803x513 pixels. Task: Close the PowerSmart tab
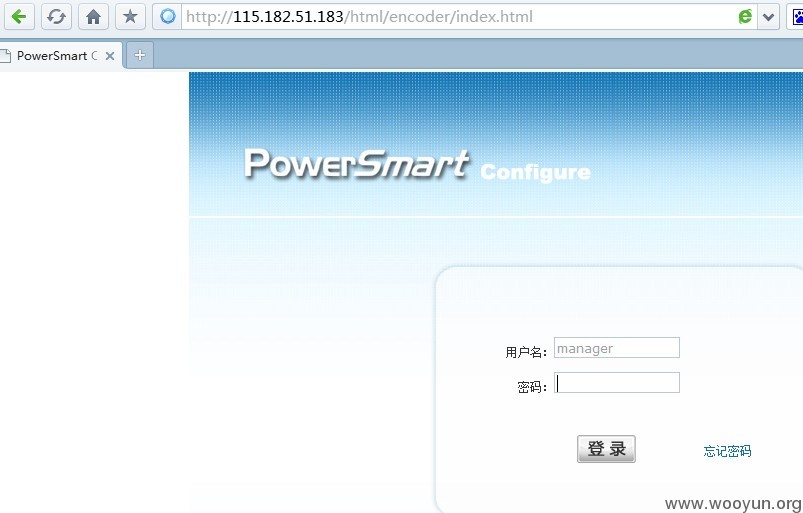110,56
